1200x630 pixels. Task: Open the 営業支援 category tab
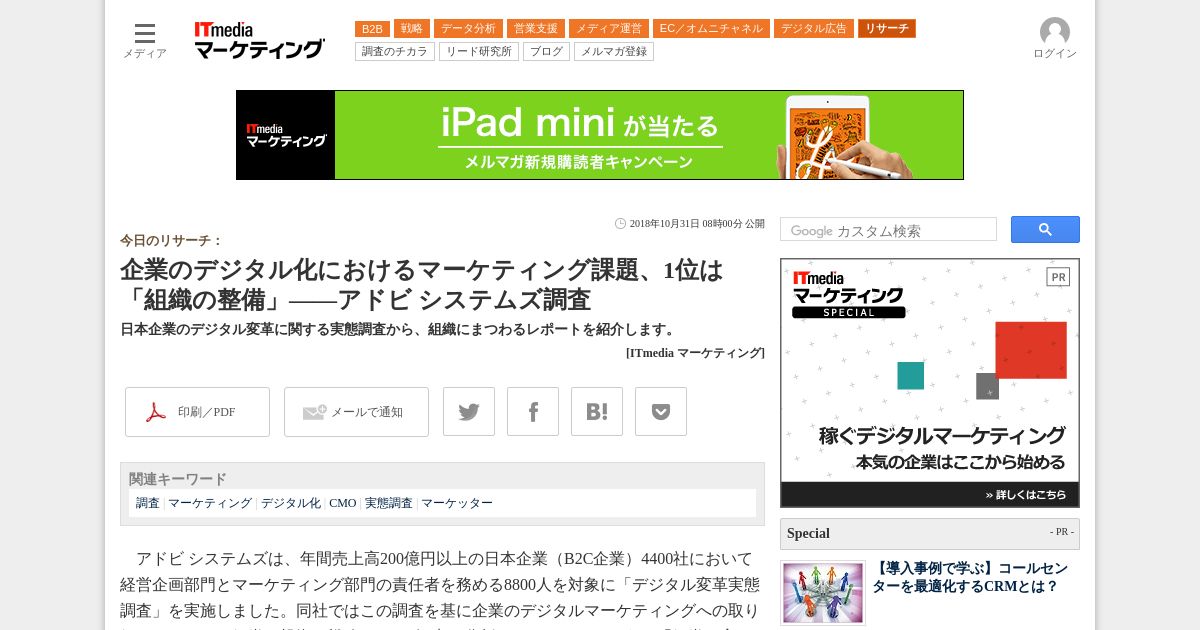coord(536,29)
